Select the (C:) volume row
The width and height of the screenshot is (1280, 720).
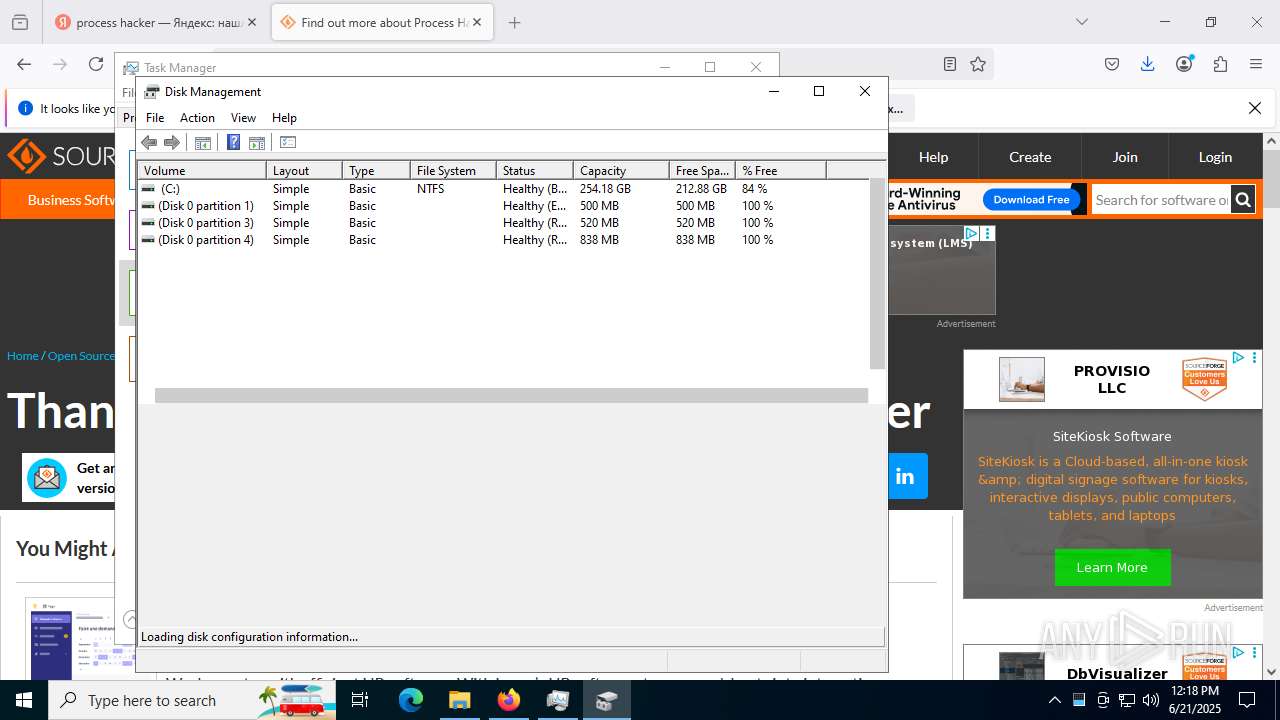pyautogui.click(x=503, y=189)
